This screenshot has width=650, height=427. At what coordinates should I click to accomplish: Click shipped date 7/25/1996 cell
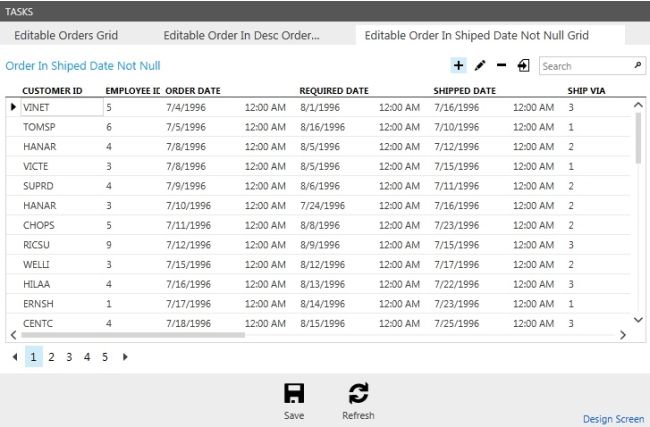pyautogui.click(x=456, y=323)
